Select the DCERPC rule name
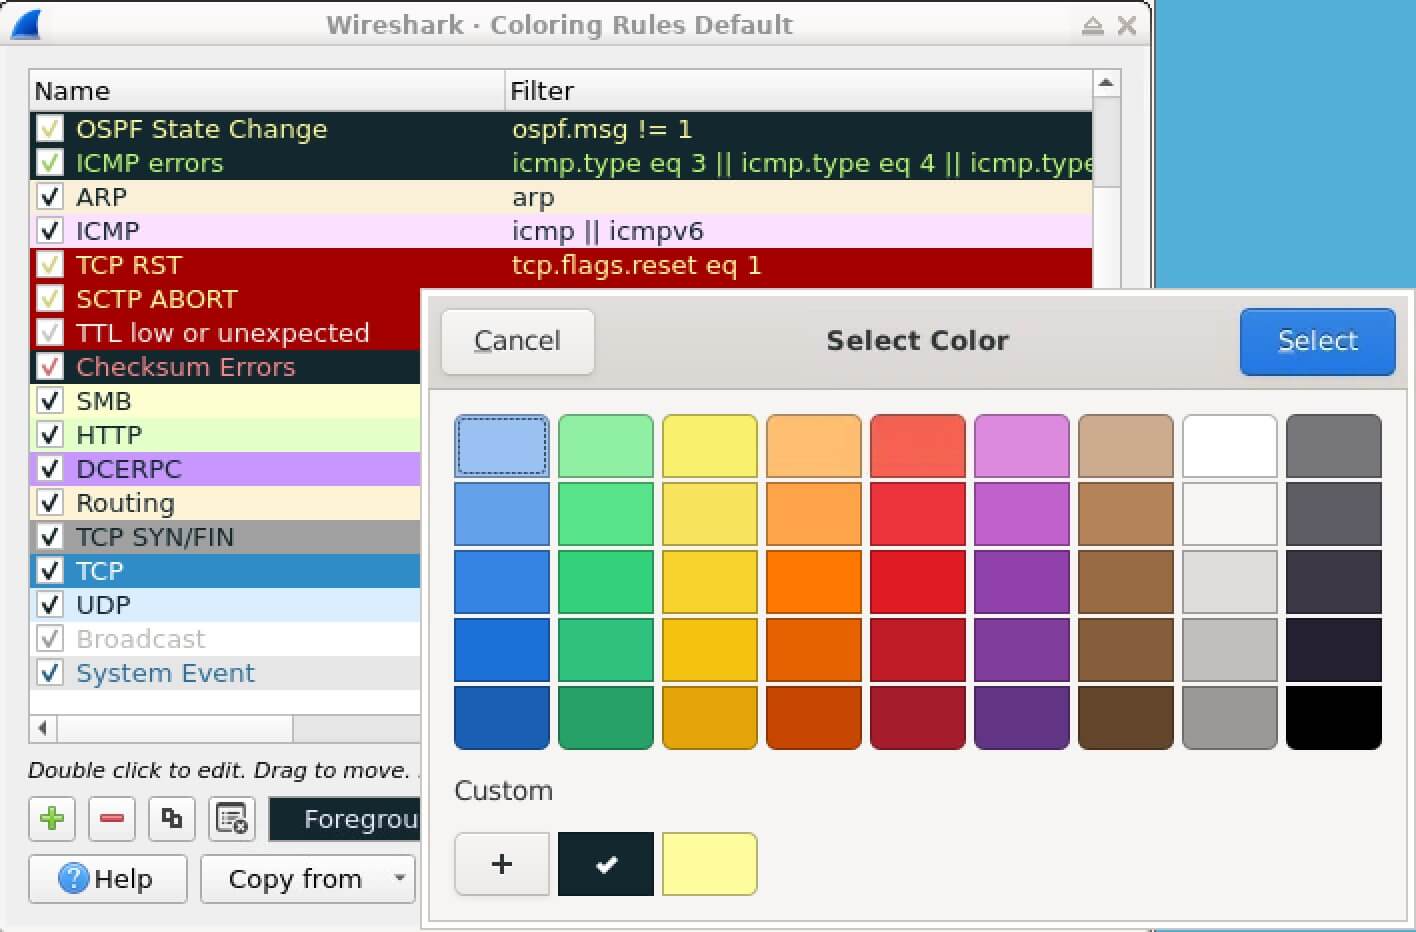1416x932 pixels. coord(129,469)
